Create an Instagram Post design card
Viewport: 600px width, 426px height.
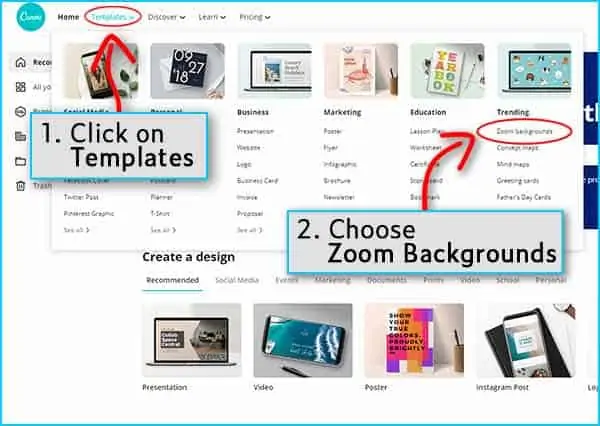pos(526,340)
